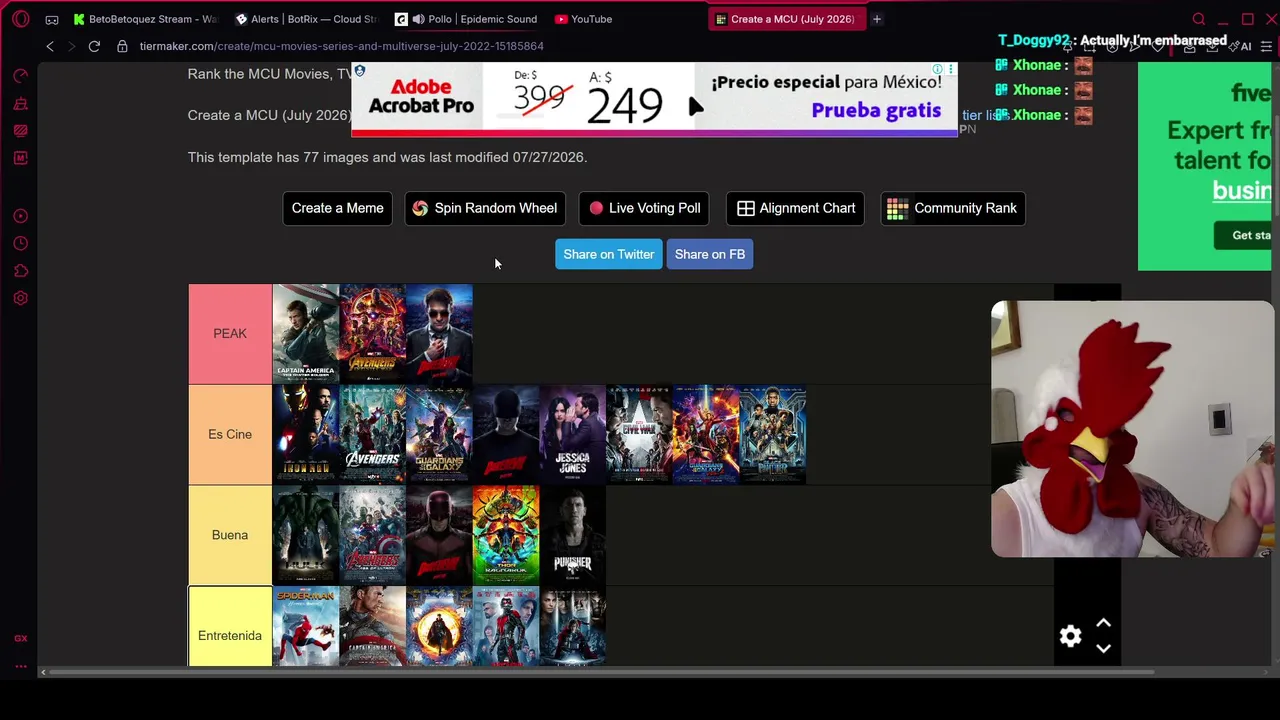Viewport: 1280px width, 720px height.
Task: Reload the tiermaker page
Action: click(94, 46)
